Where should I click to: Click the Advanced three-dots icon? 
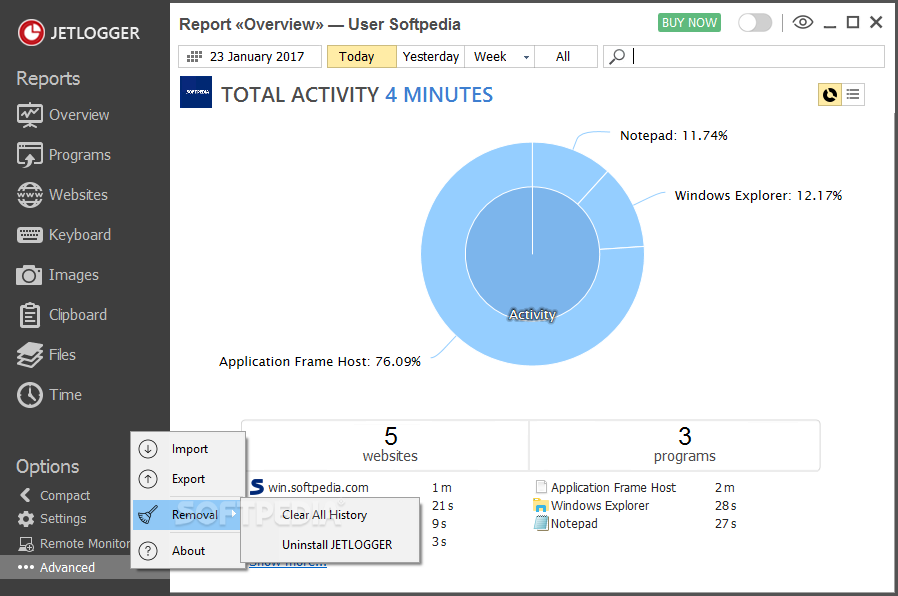[x=26, y=567]
